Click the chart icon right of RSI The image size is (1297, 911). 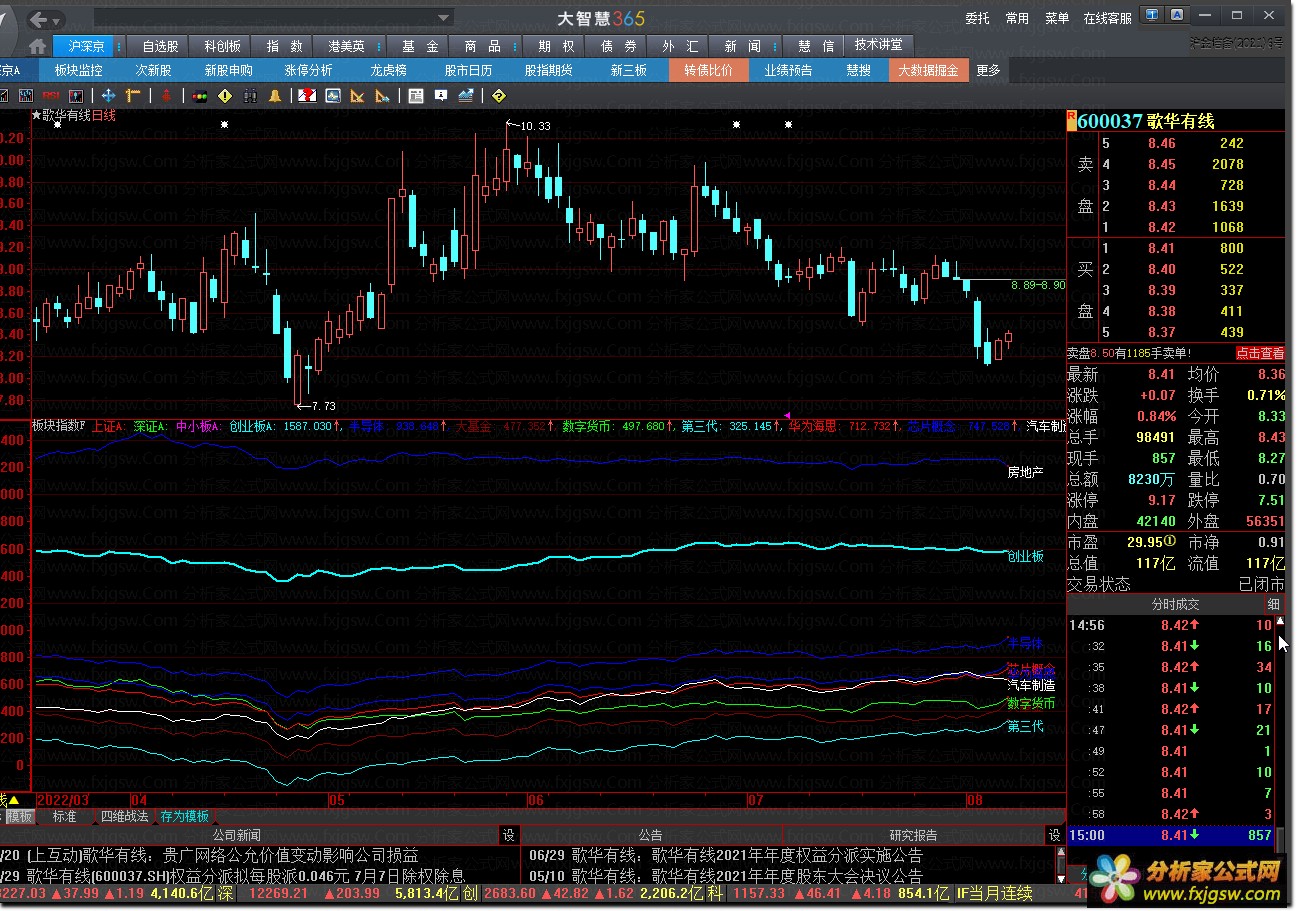point(75,96)
